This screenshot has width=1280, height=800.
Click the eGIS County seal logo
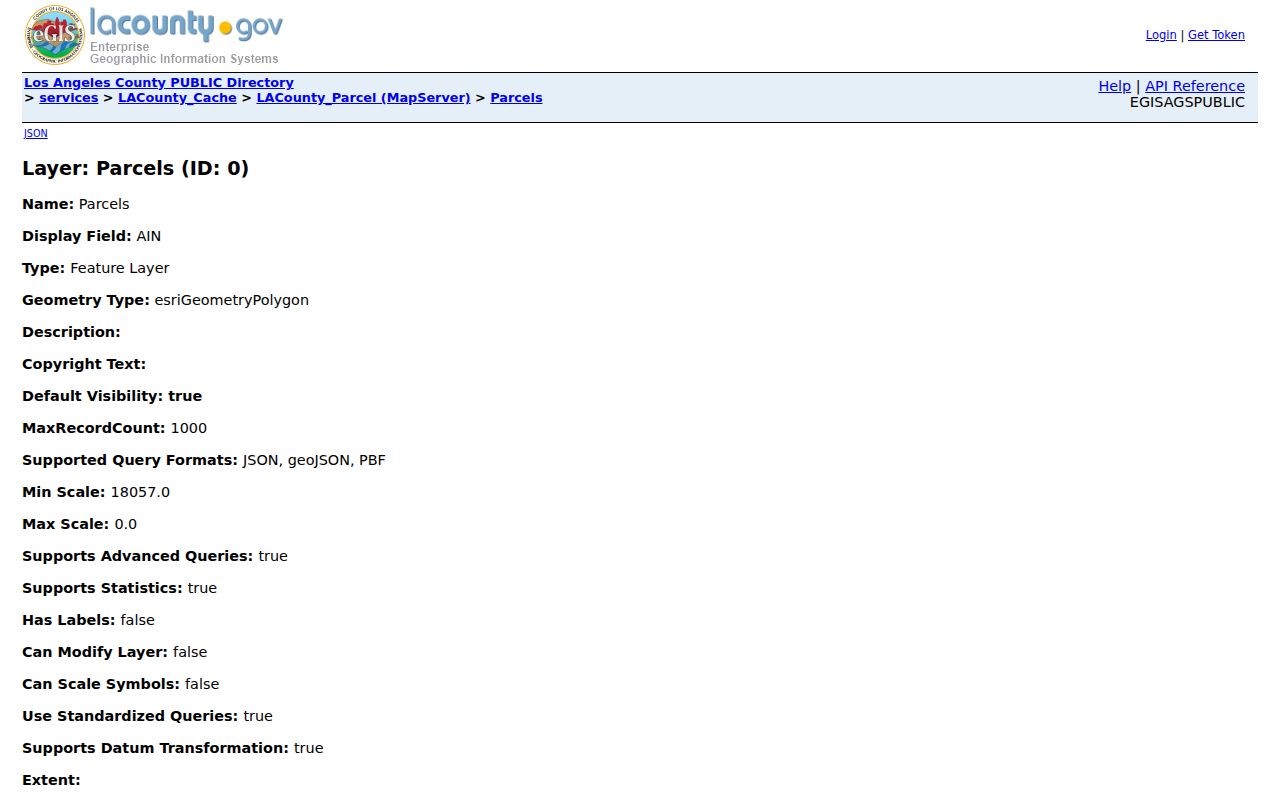click(54, 36)
